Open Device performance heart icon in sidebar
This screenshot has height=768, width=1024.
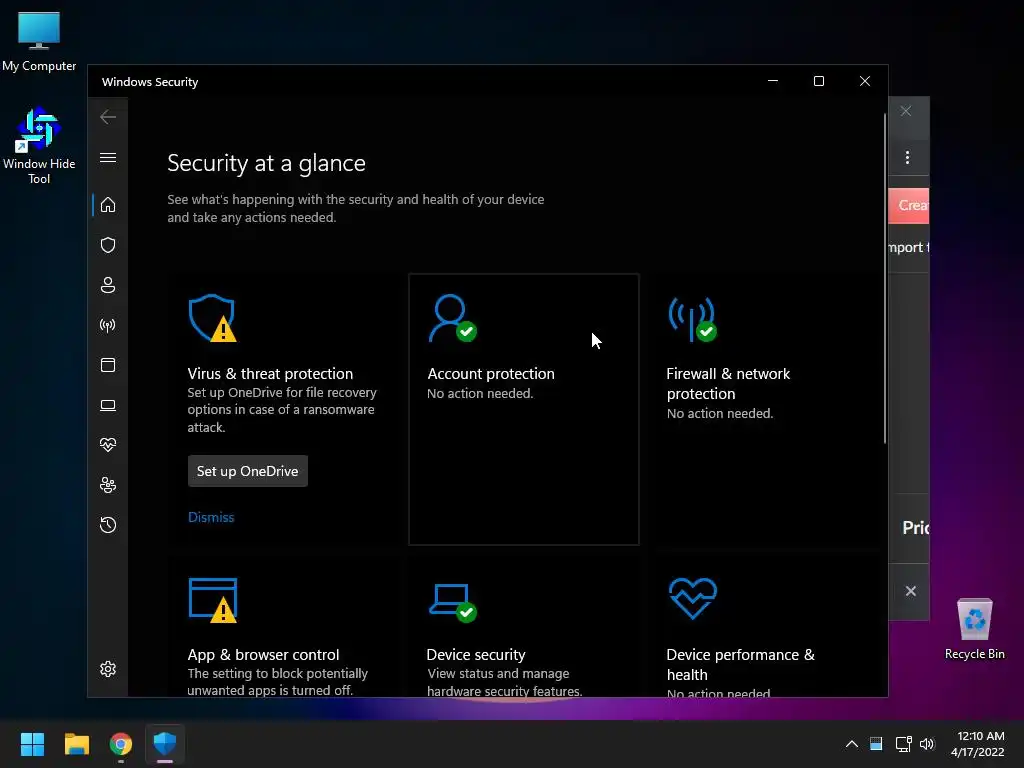point(108,445)
